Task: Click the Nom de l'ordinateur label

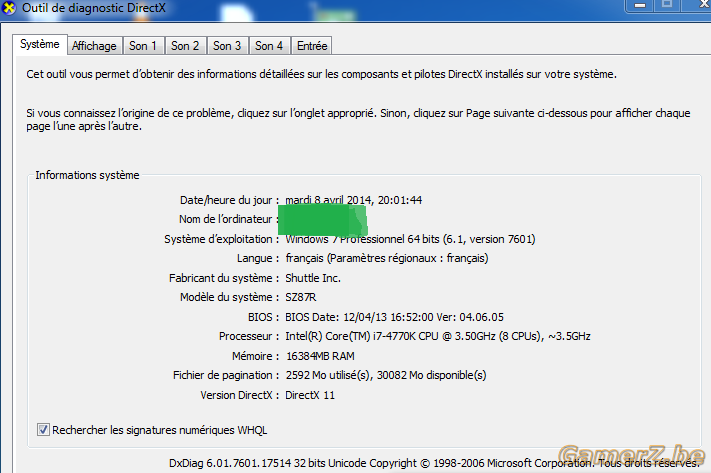Action: [x=228, y=219]
